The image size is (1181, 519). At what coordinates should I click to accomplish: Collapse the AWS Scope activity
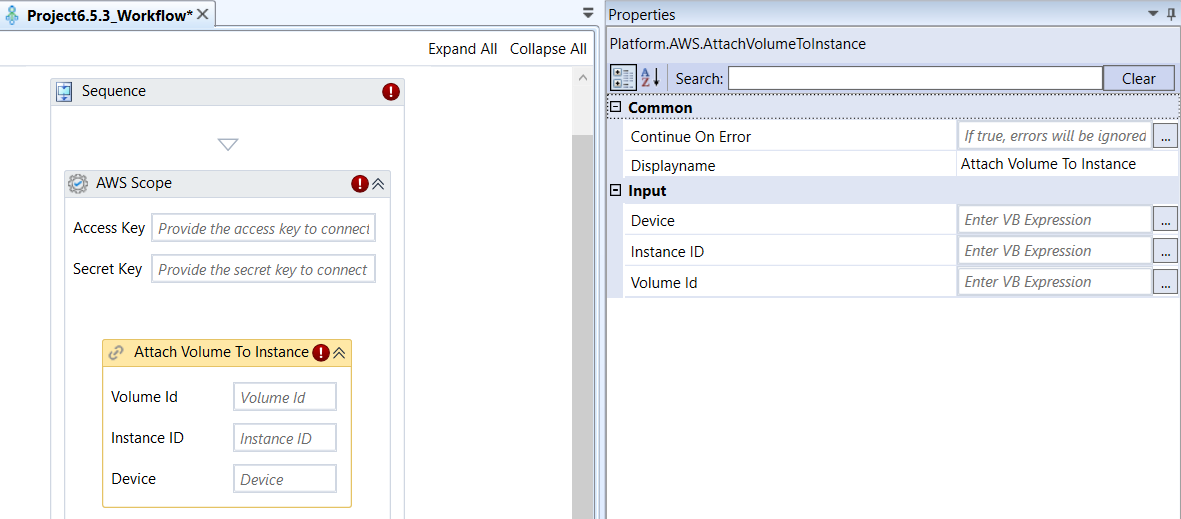pyautogui.click(x=378, y=184)
